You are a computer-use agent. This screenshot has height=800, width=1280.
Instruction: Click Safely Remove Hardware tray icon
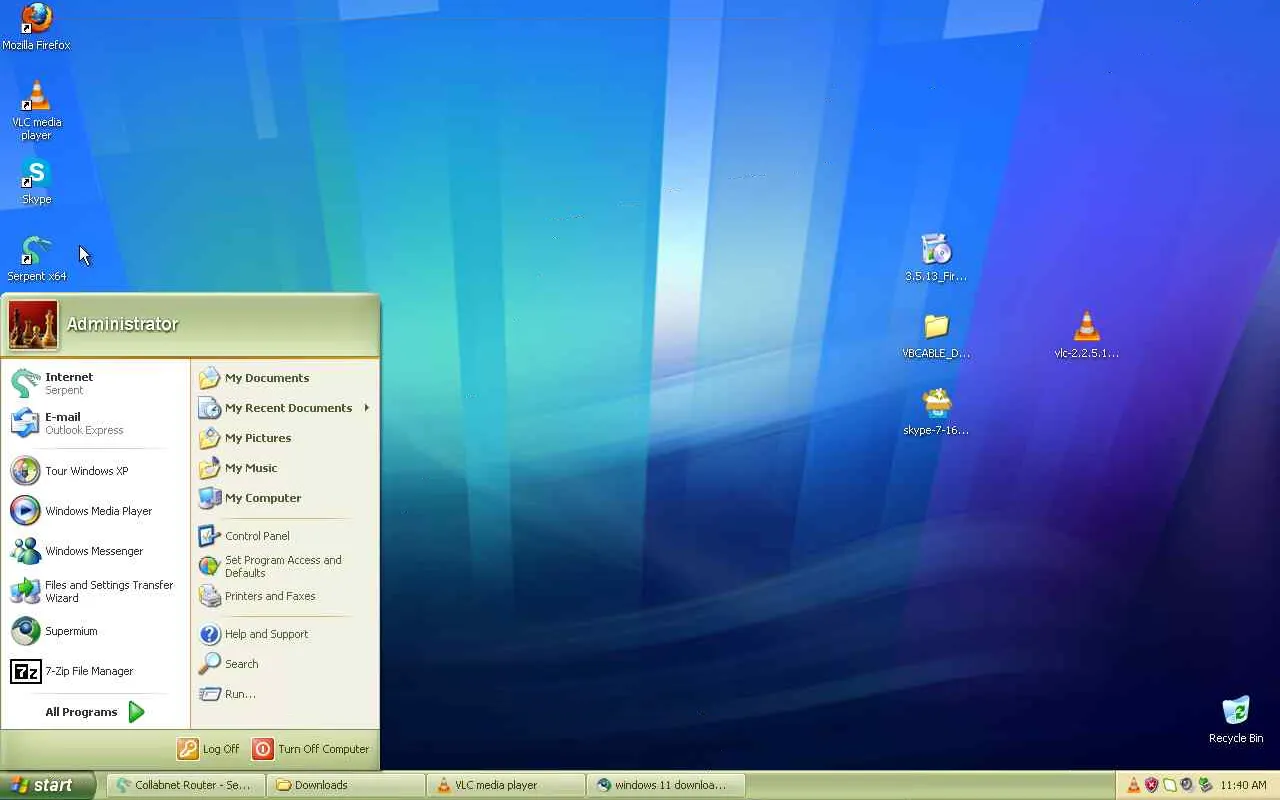click(x=1205, y=785)
